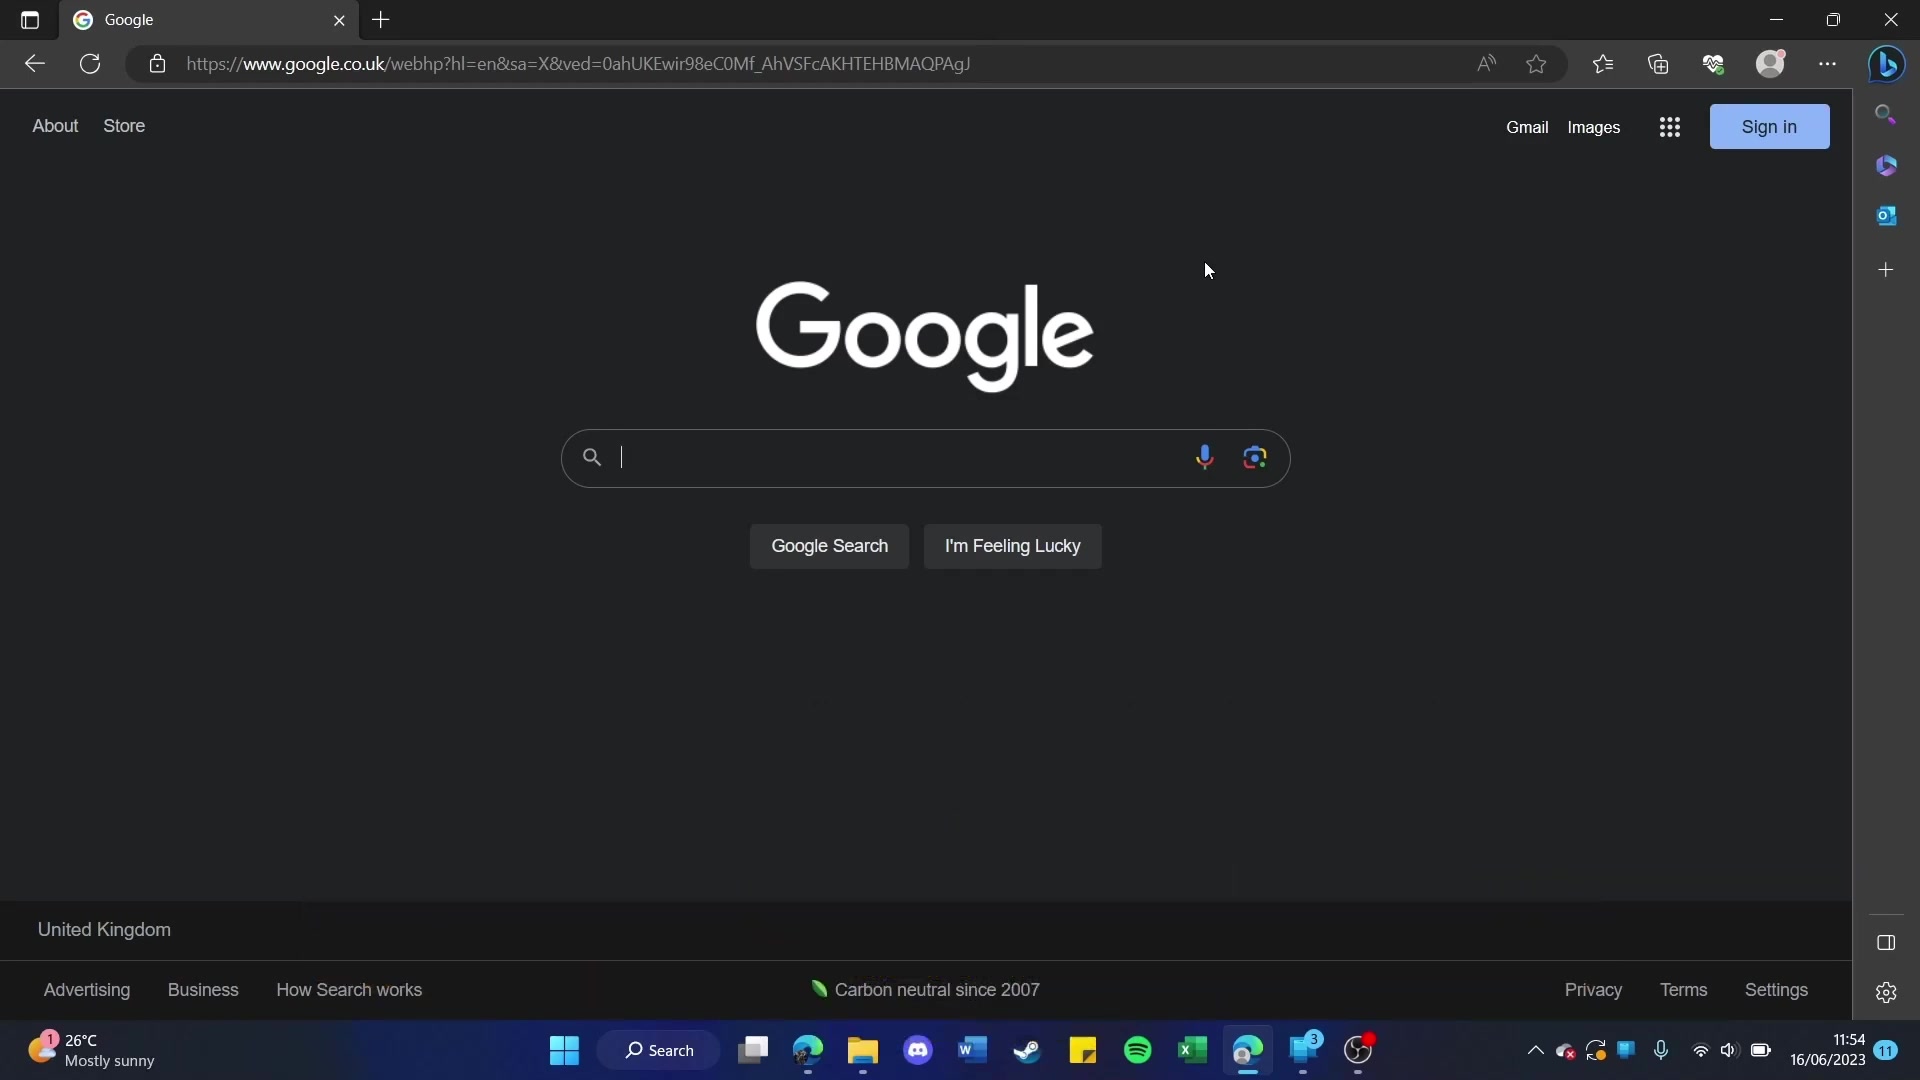Open the Privacy footer link
Screen dimensions: 1920x1080
click(1593, 990)
